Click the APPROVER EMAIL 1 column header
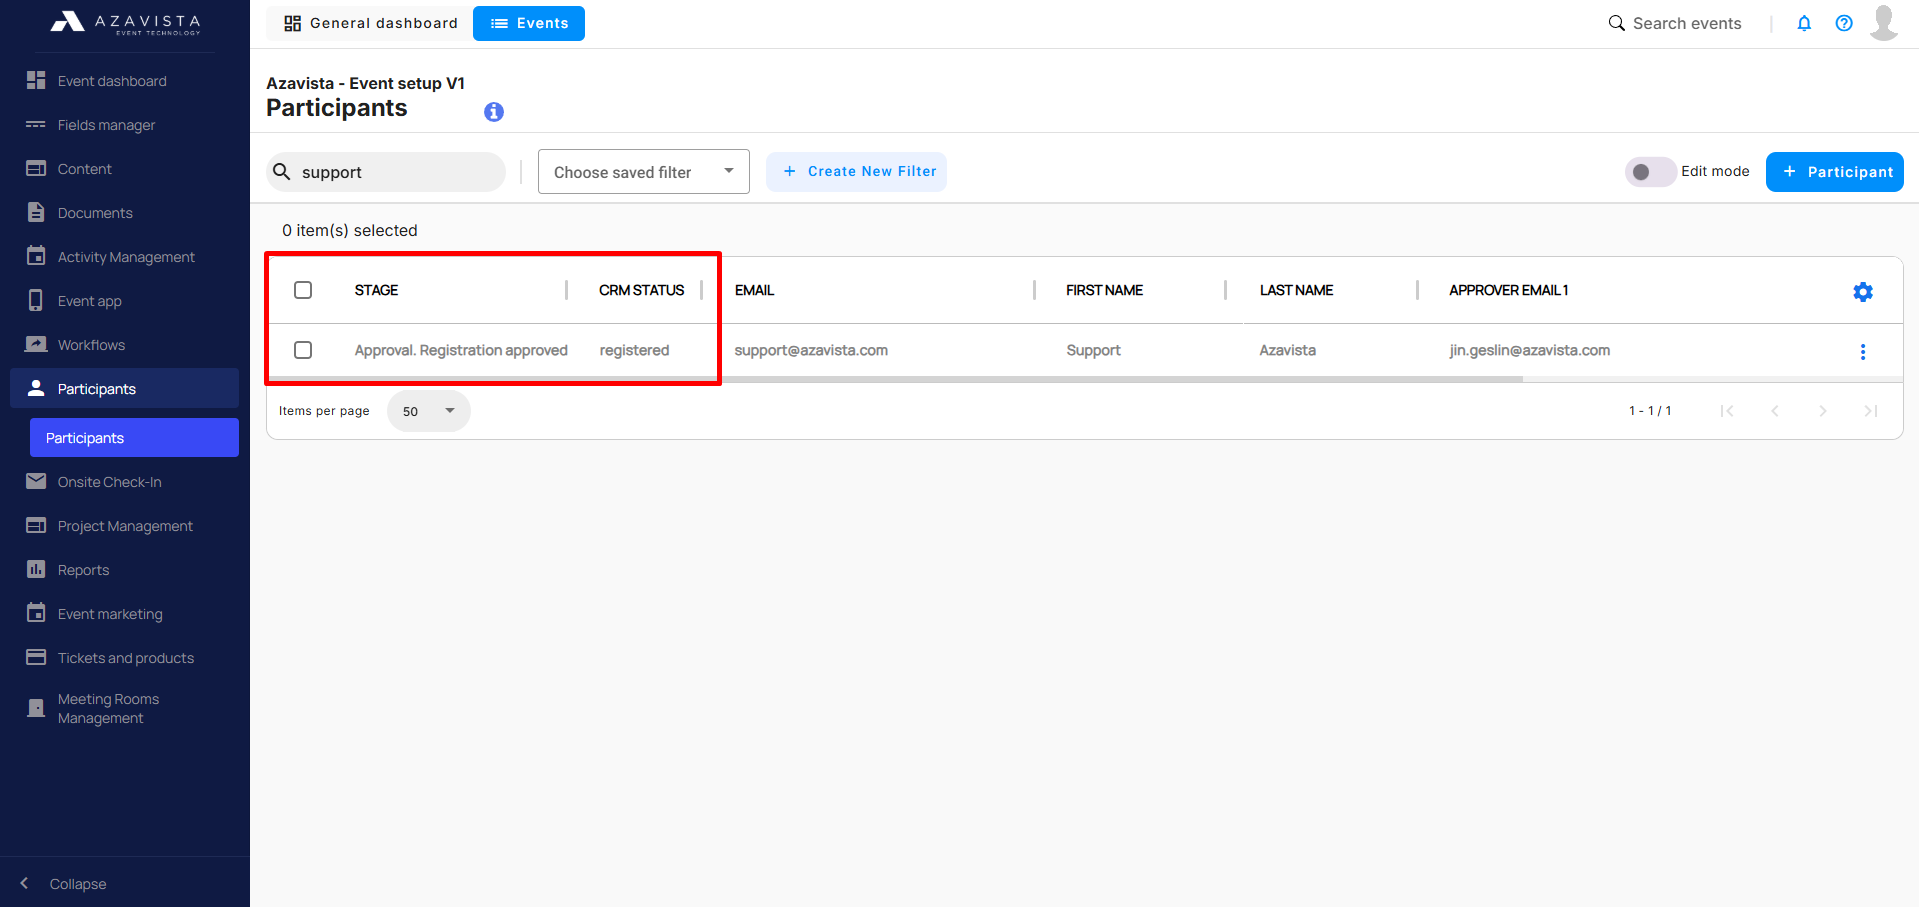Screen dimensions: 1919x907 tap(1508, 290)
